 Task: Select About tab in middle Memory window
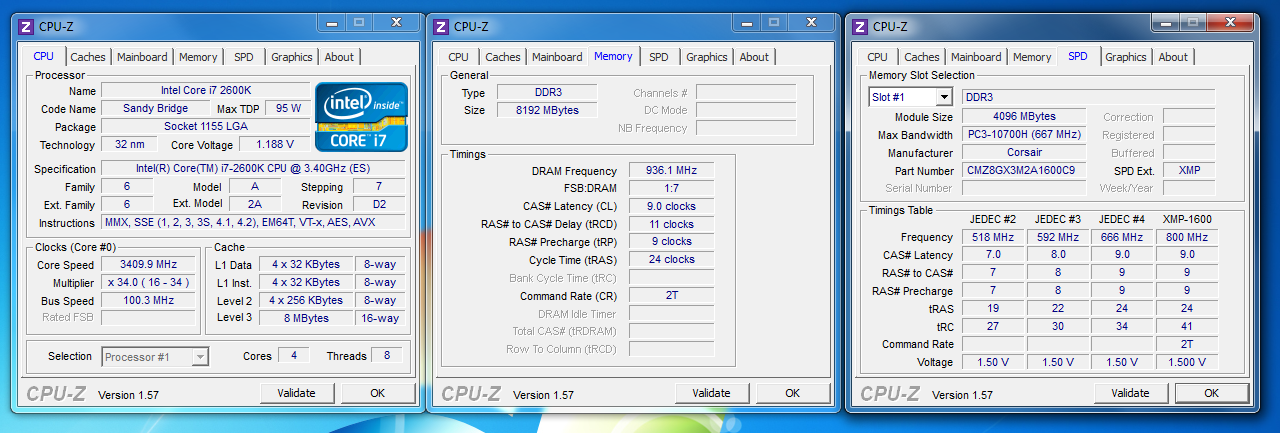754,57
